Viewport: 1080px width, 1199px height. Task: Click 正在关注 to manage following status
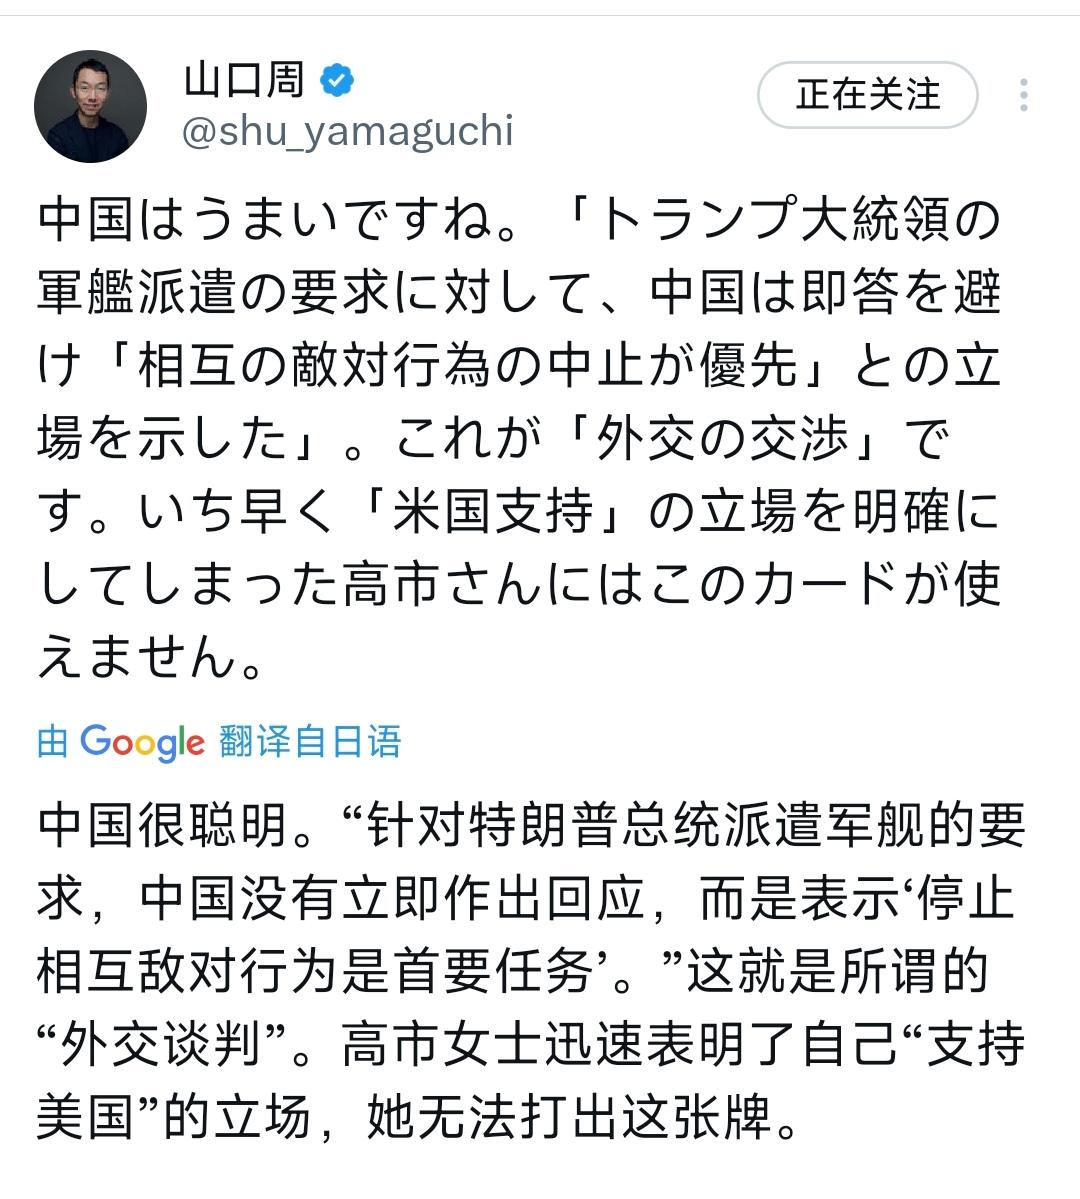tap(866, 95)
